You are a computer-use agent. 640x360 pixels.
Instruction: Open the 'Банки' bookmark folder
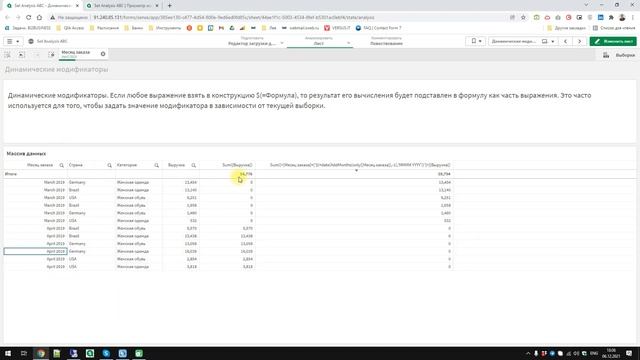134,28
